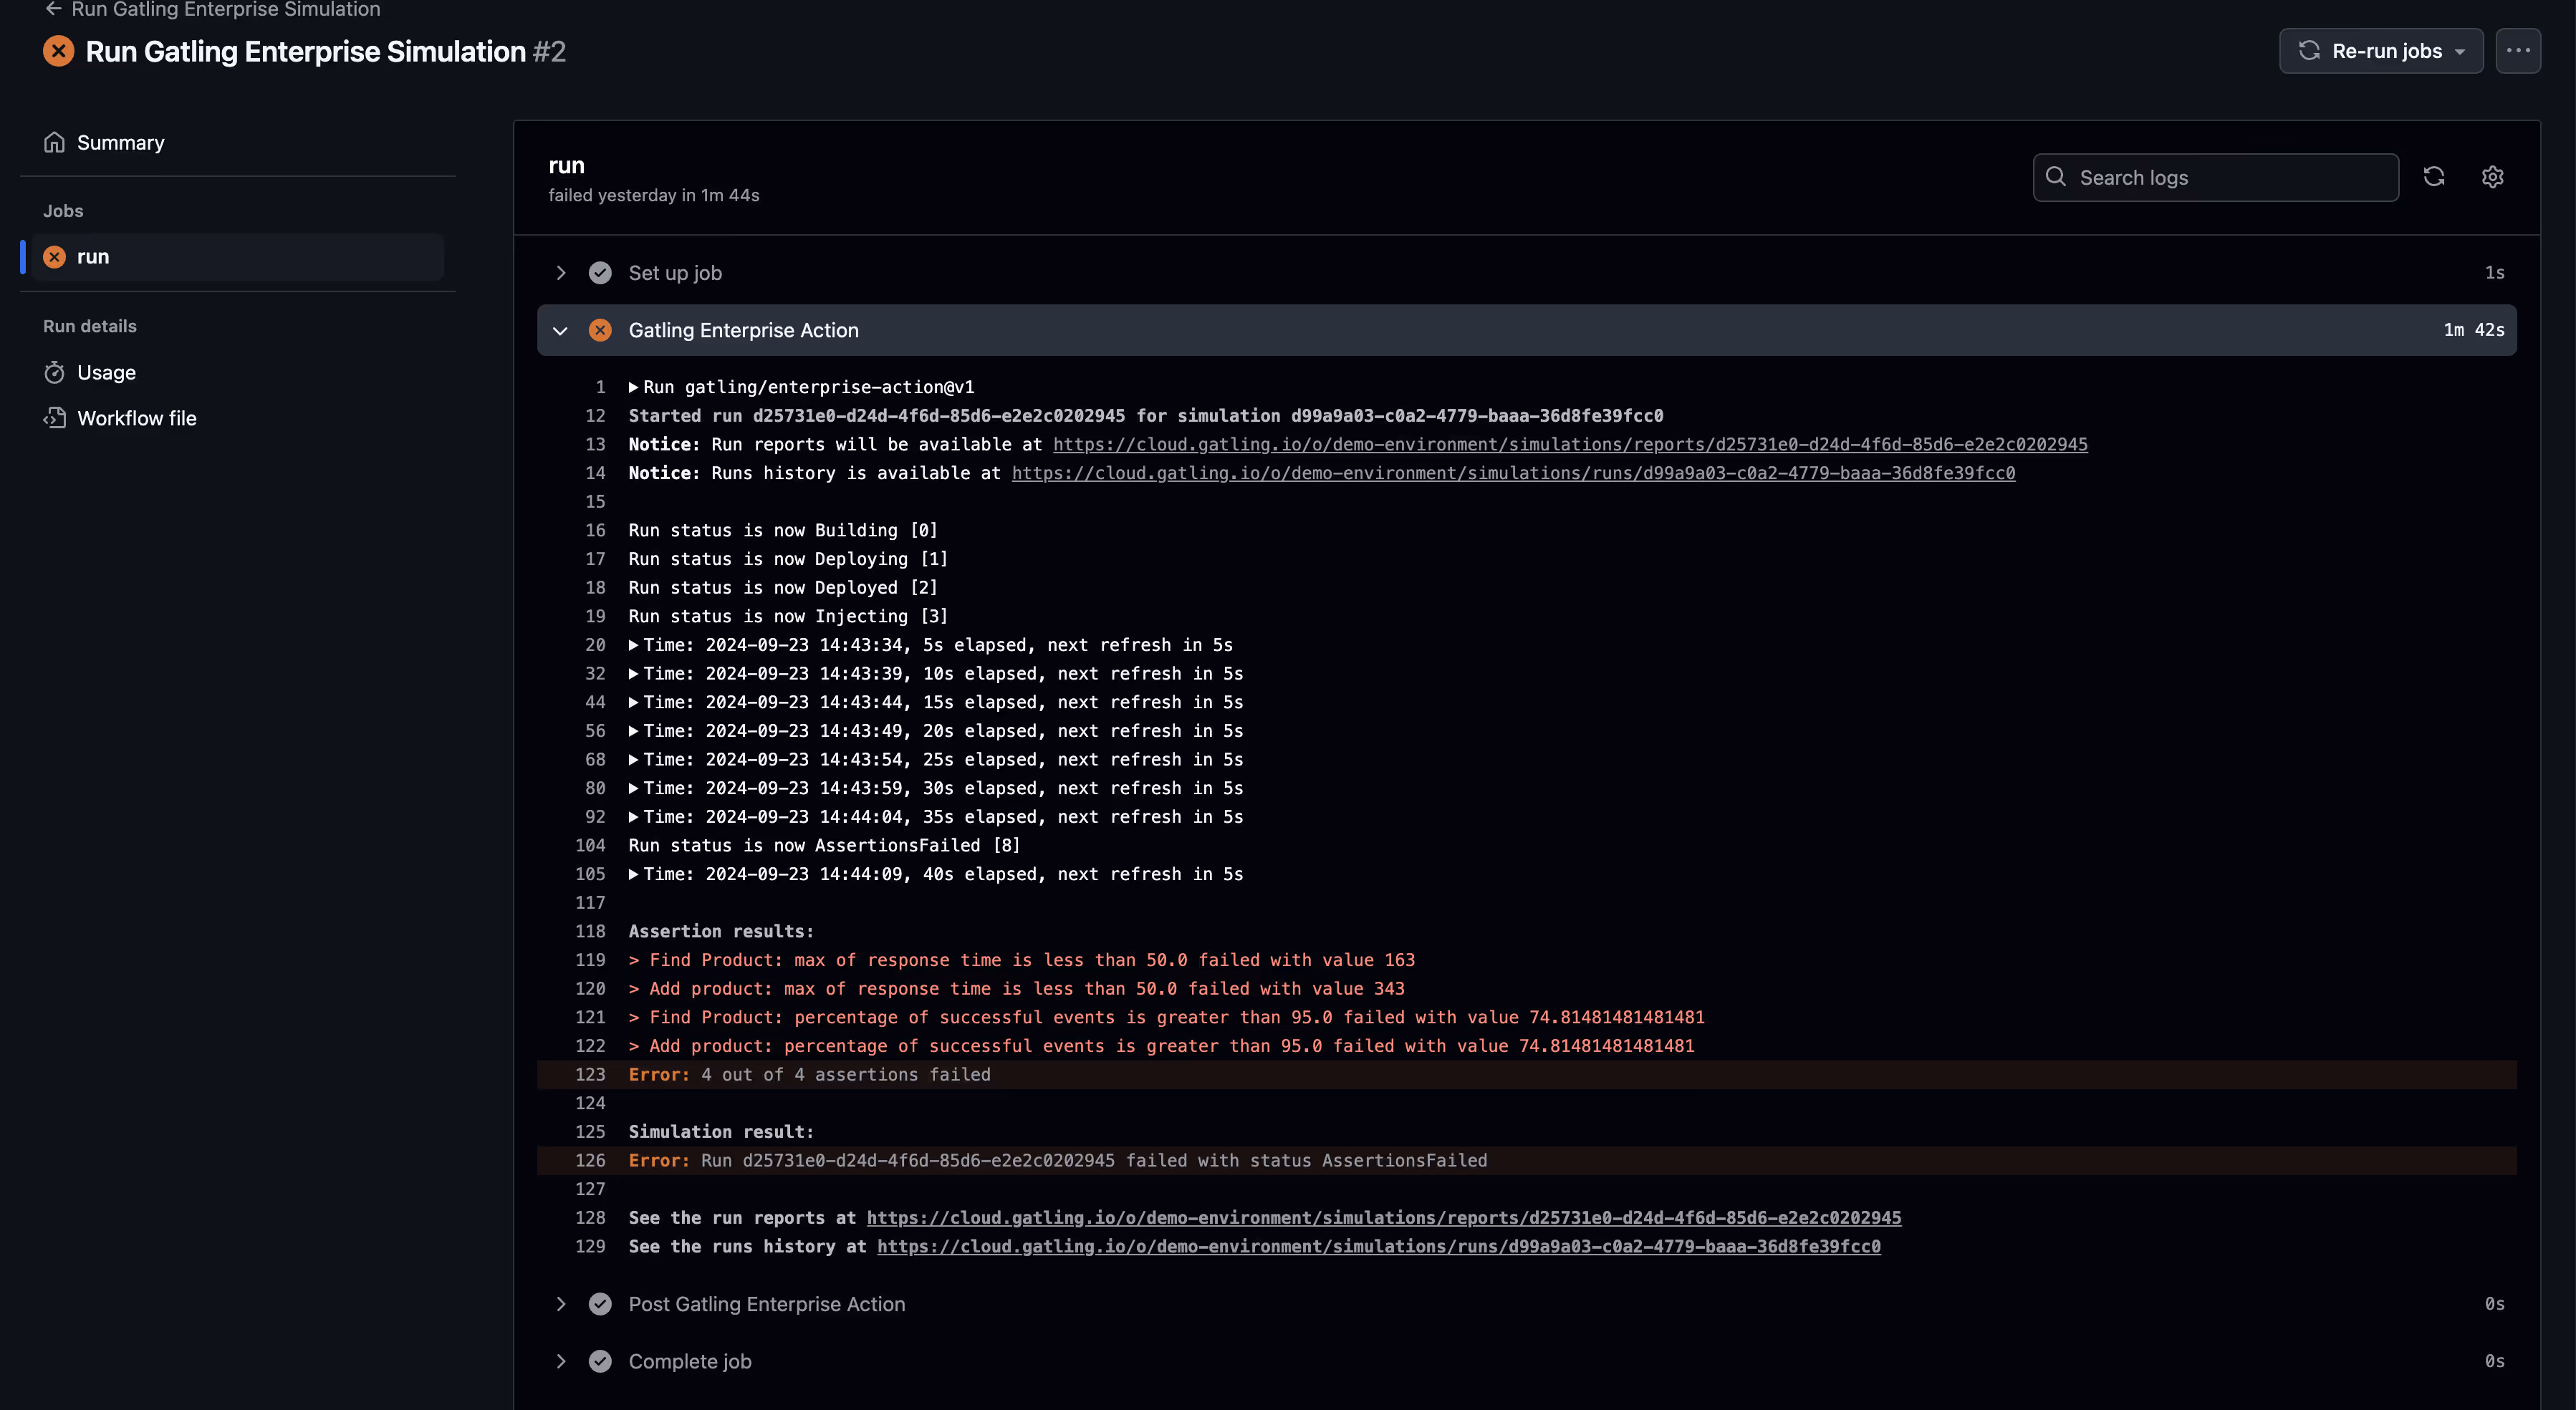Expand the 25s elapsed log group
The image size is (2576, 1410).
point(633,761)
